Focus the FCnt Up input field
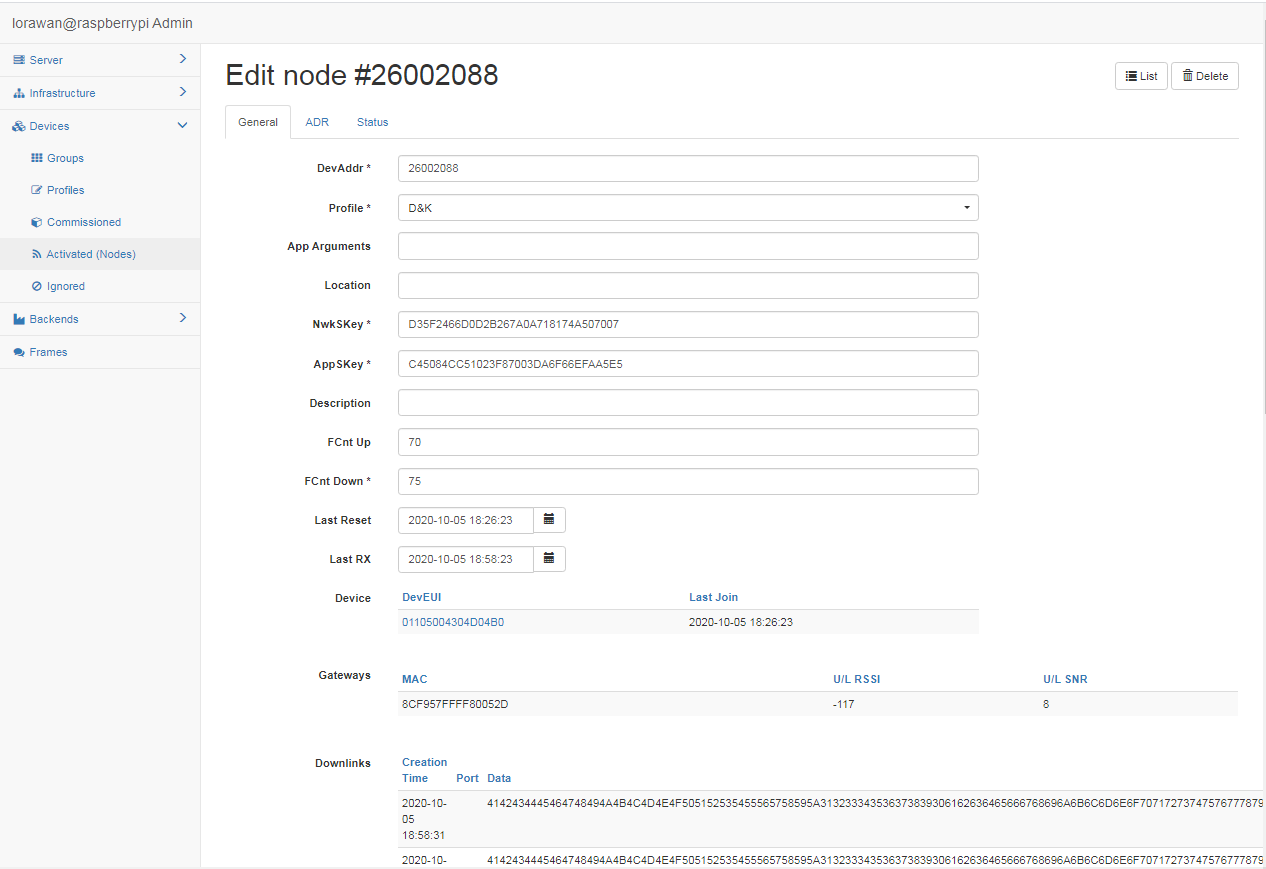The image size is (1266, 869). (688, 442)
